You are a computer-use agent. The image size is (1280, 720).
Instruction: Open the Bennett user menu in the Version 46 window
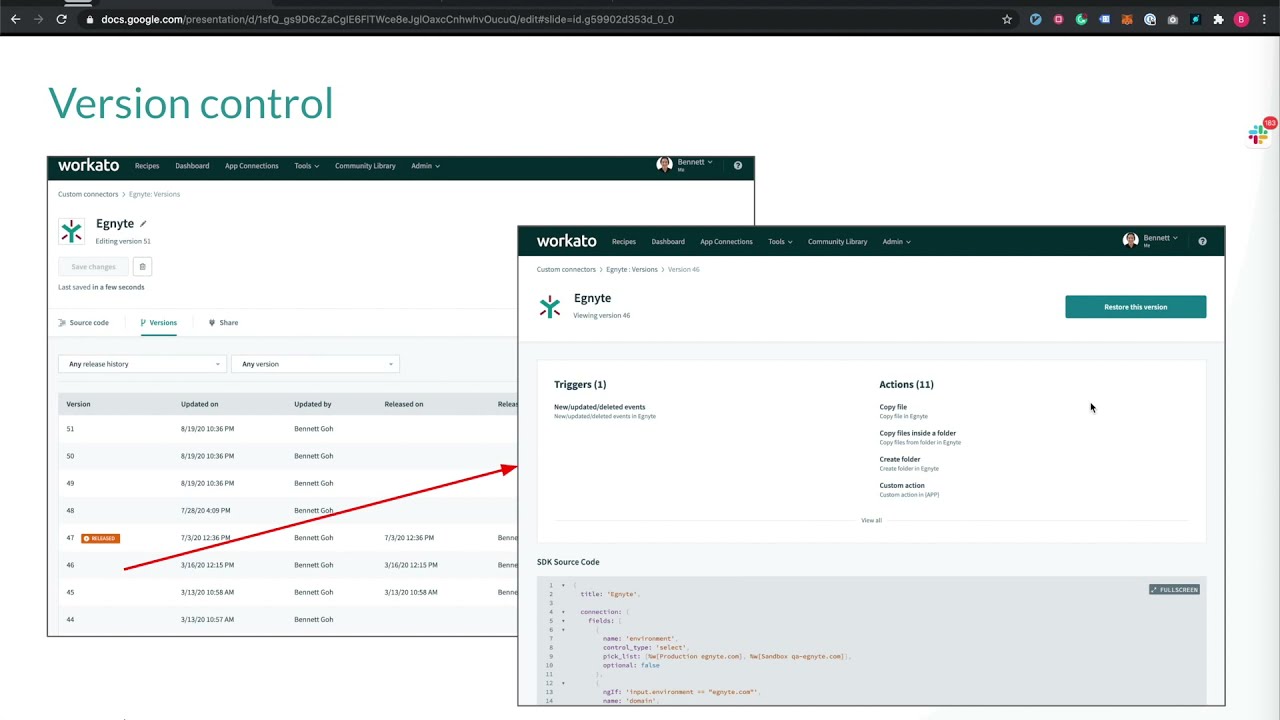(1151, 240)
